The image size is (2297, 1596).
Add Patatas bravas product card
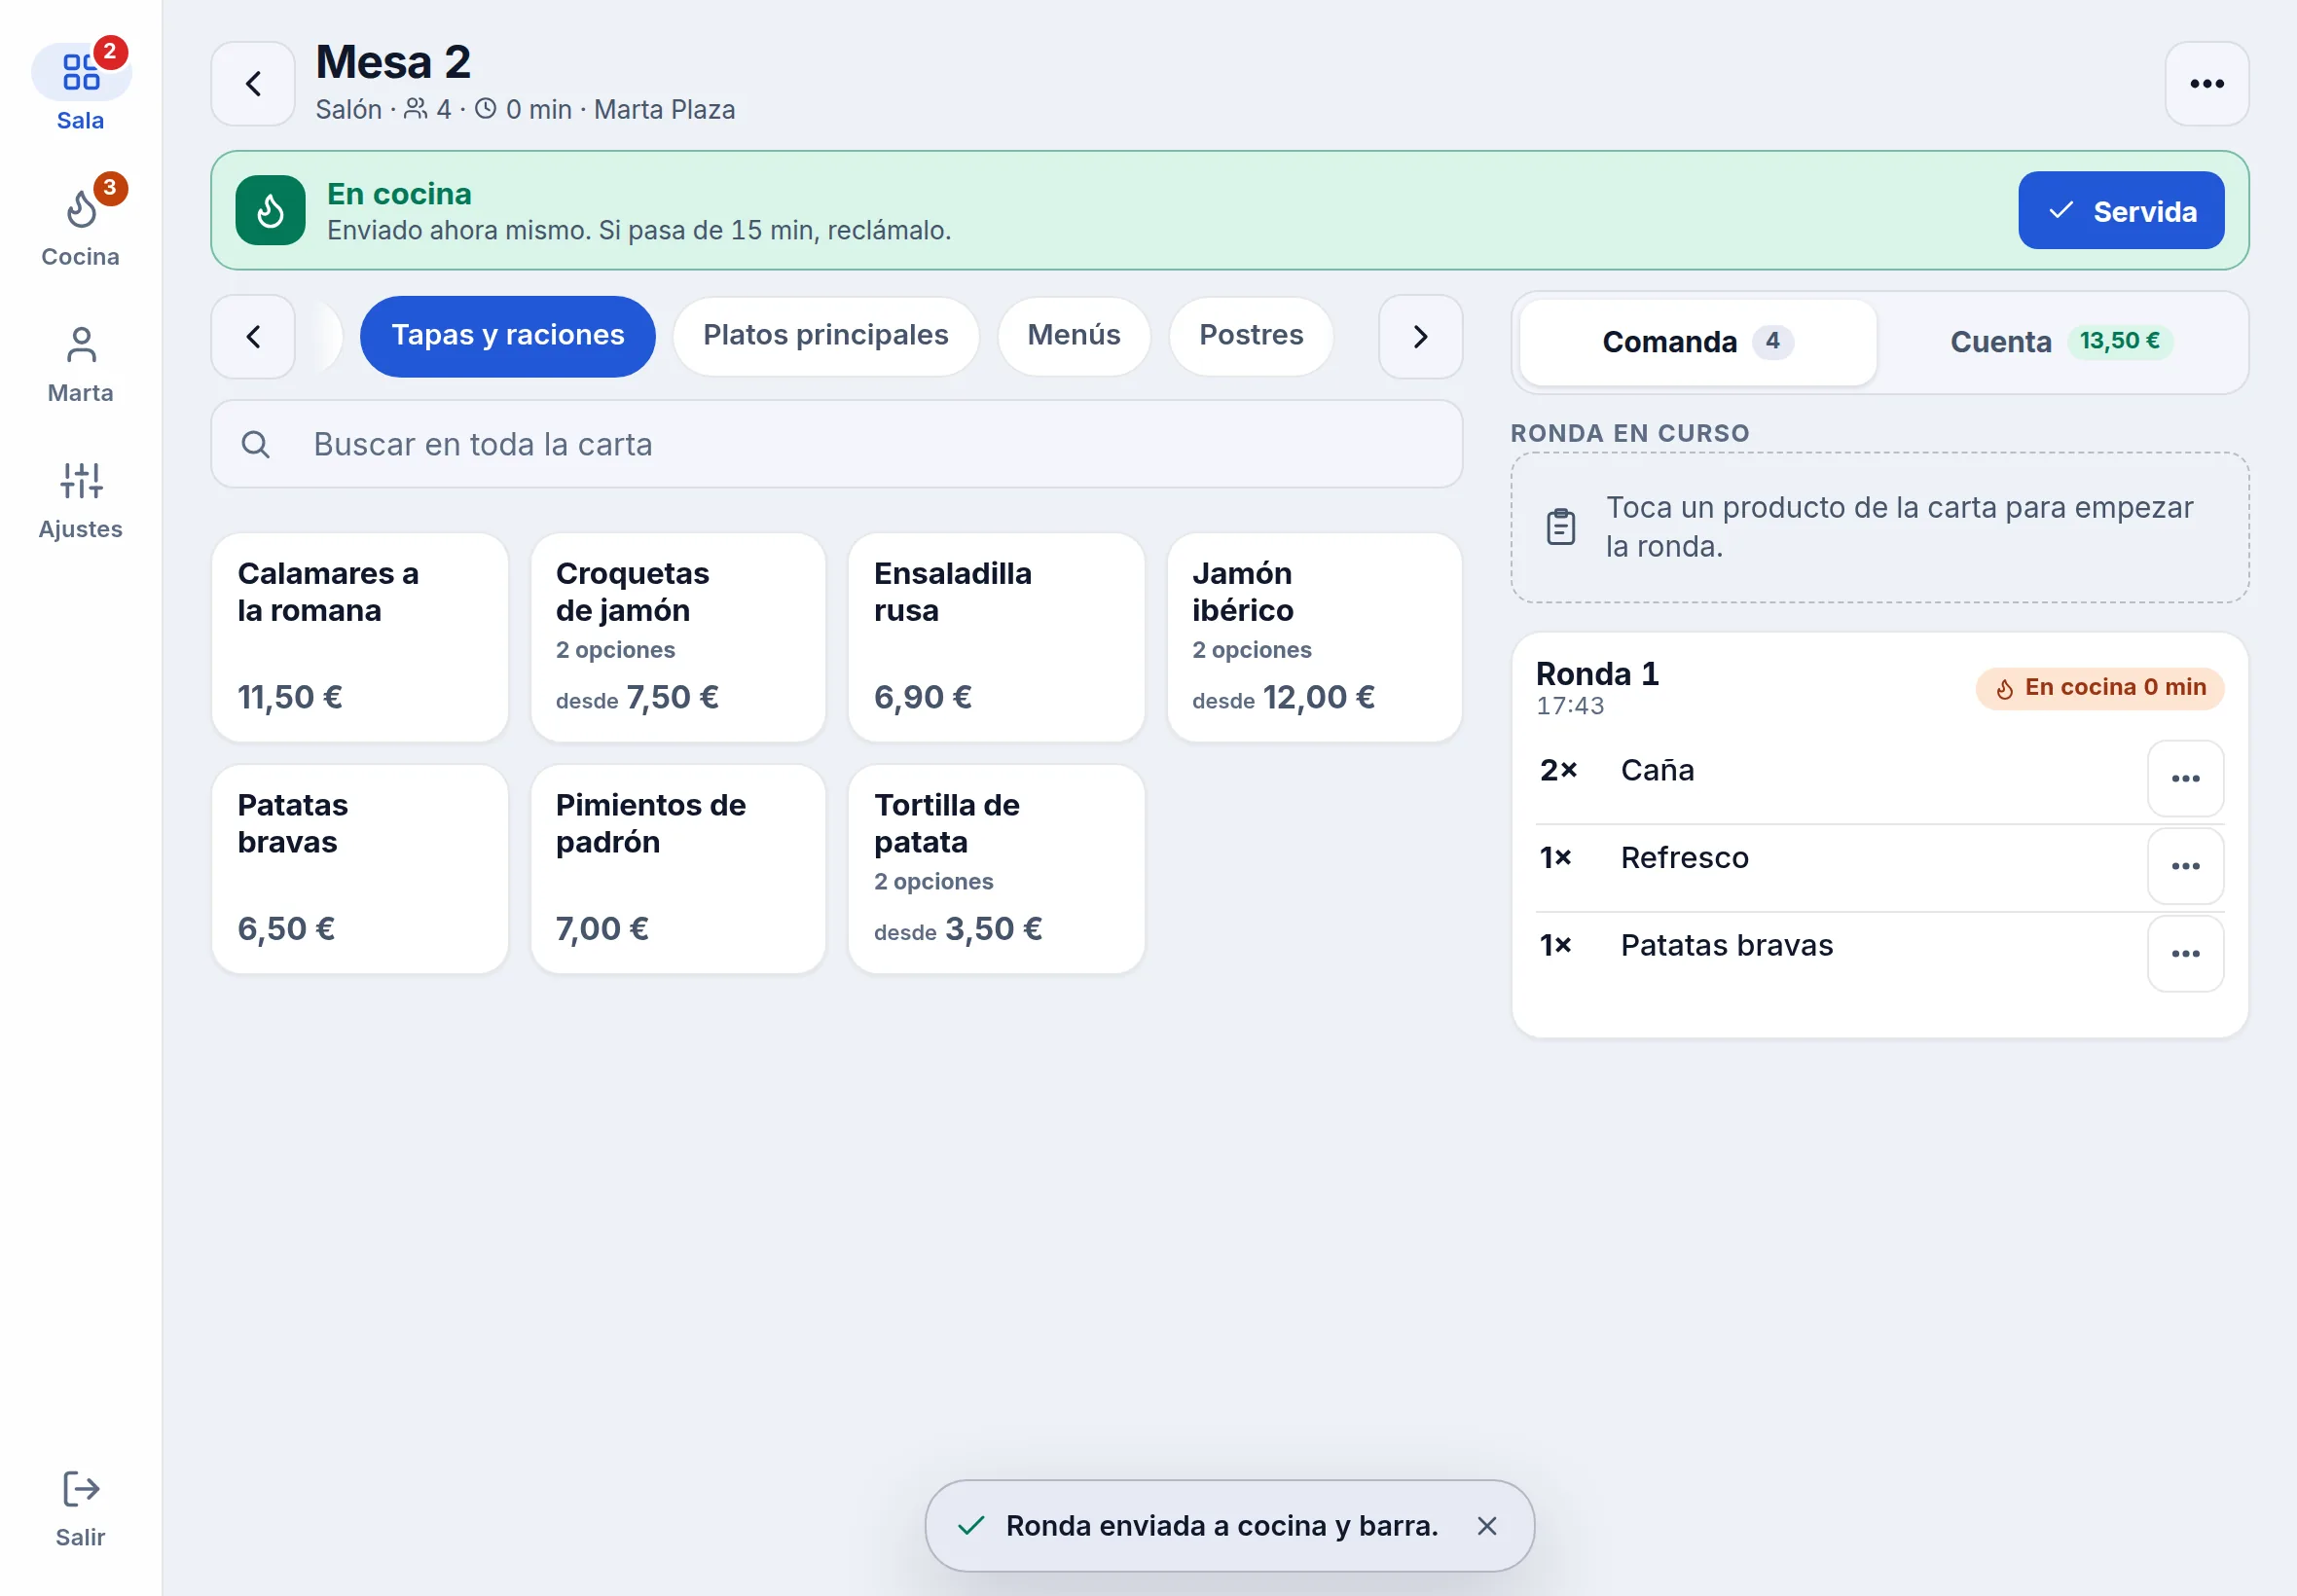click(x=359, y=869)
